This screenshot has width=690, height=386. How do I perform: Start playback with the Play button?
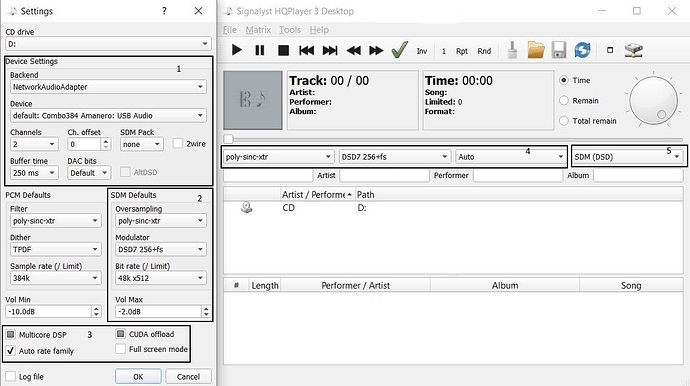[236, 50]
